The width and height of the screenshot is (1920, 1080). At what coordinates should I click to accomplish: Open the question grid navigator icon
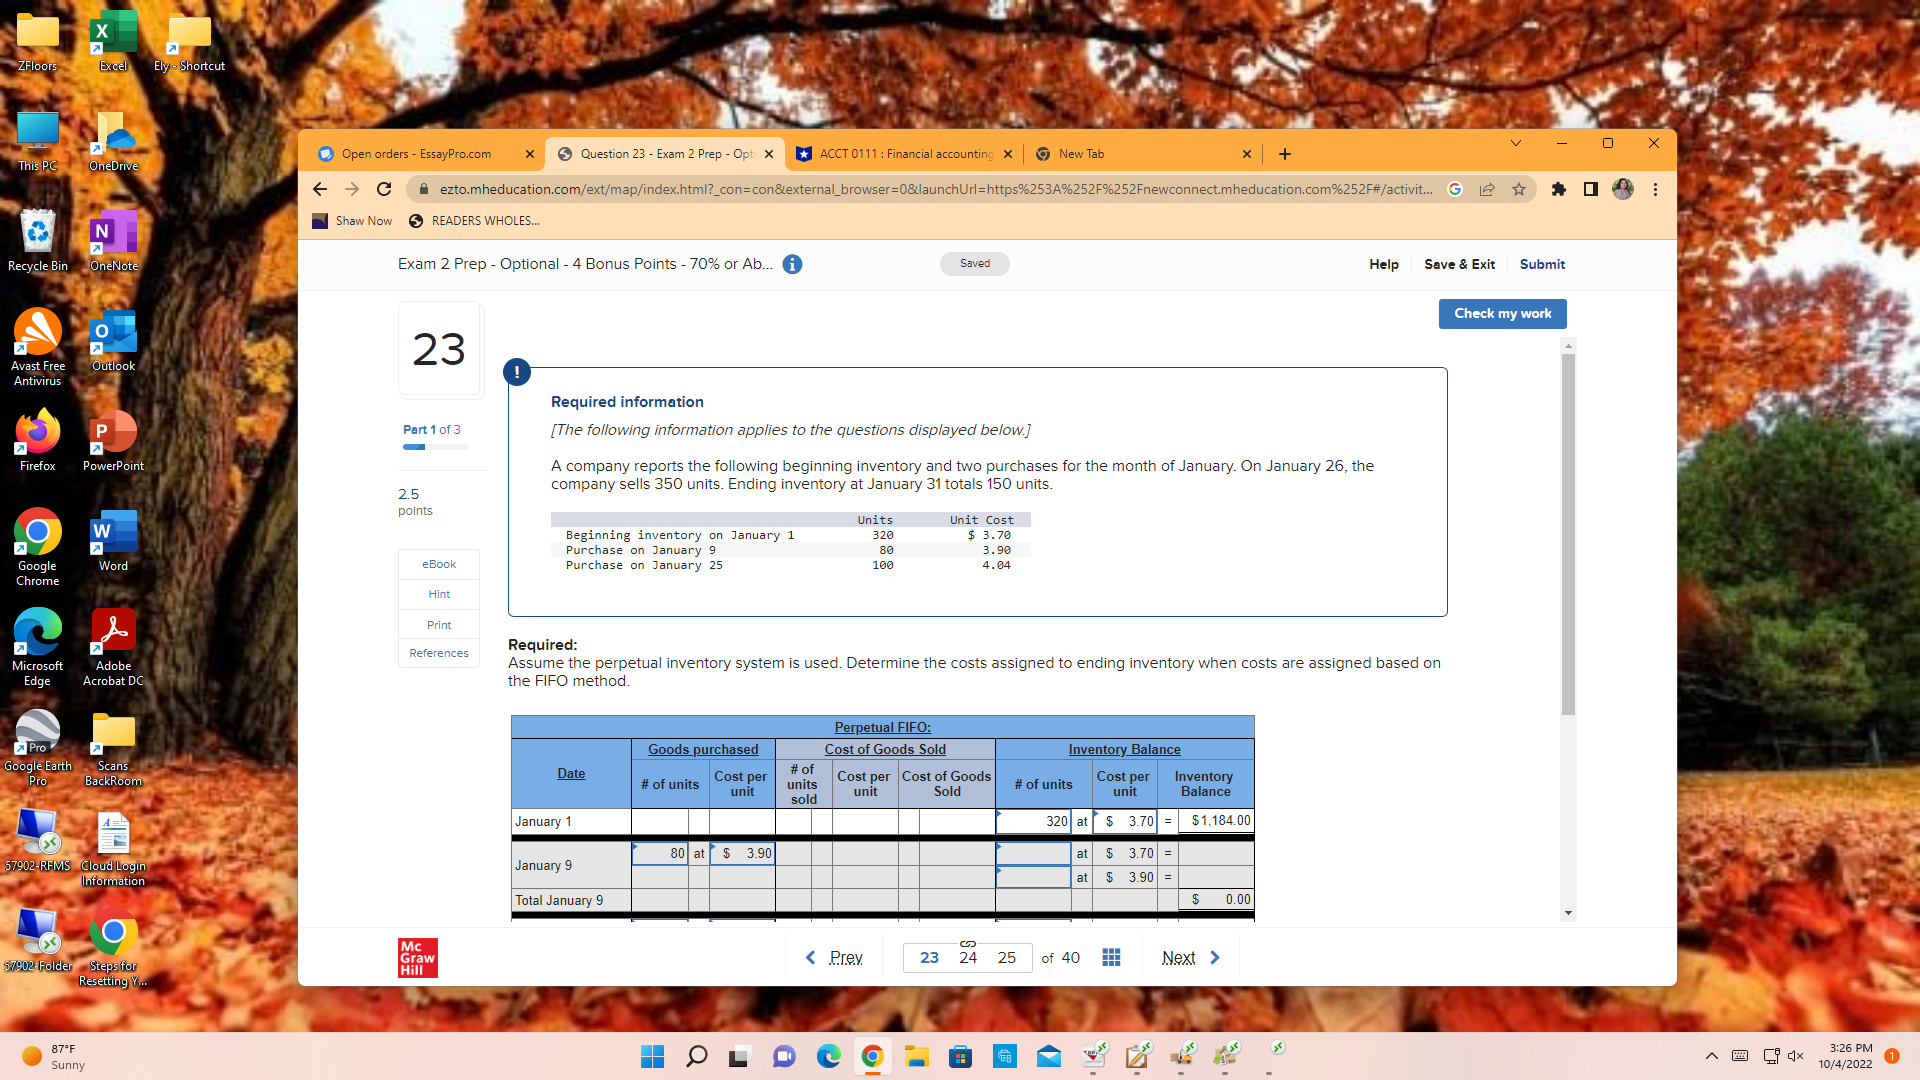coord(1111,957)
